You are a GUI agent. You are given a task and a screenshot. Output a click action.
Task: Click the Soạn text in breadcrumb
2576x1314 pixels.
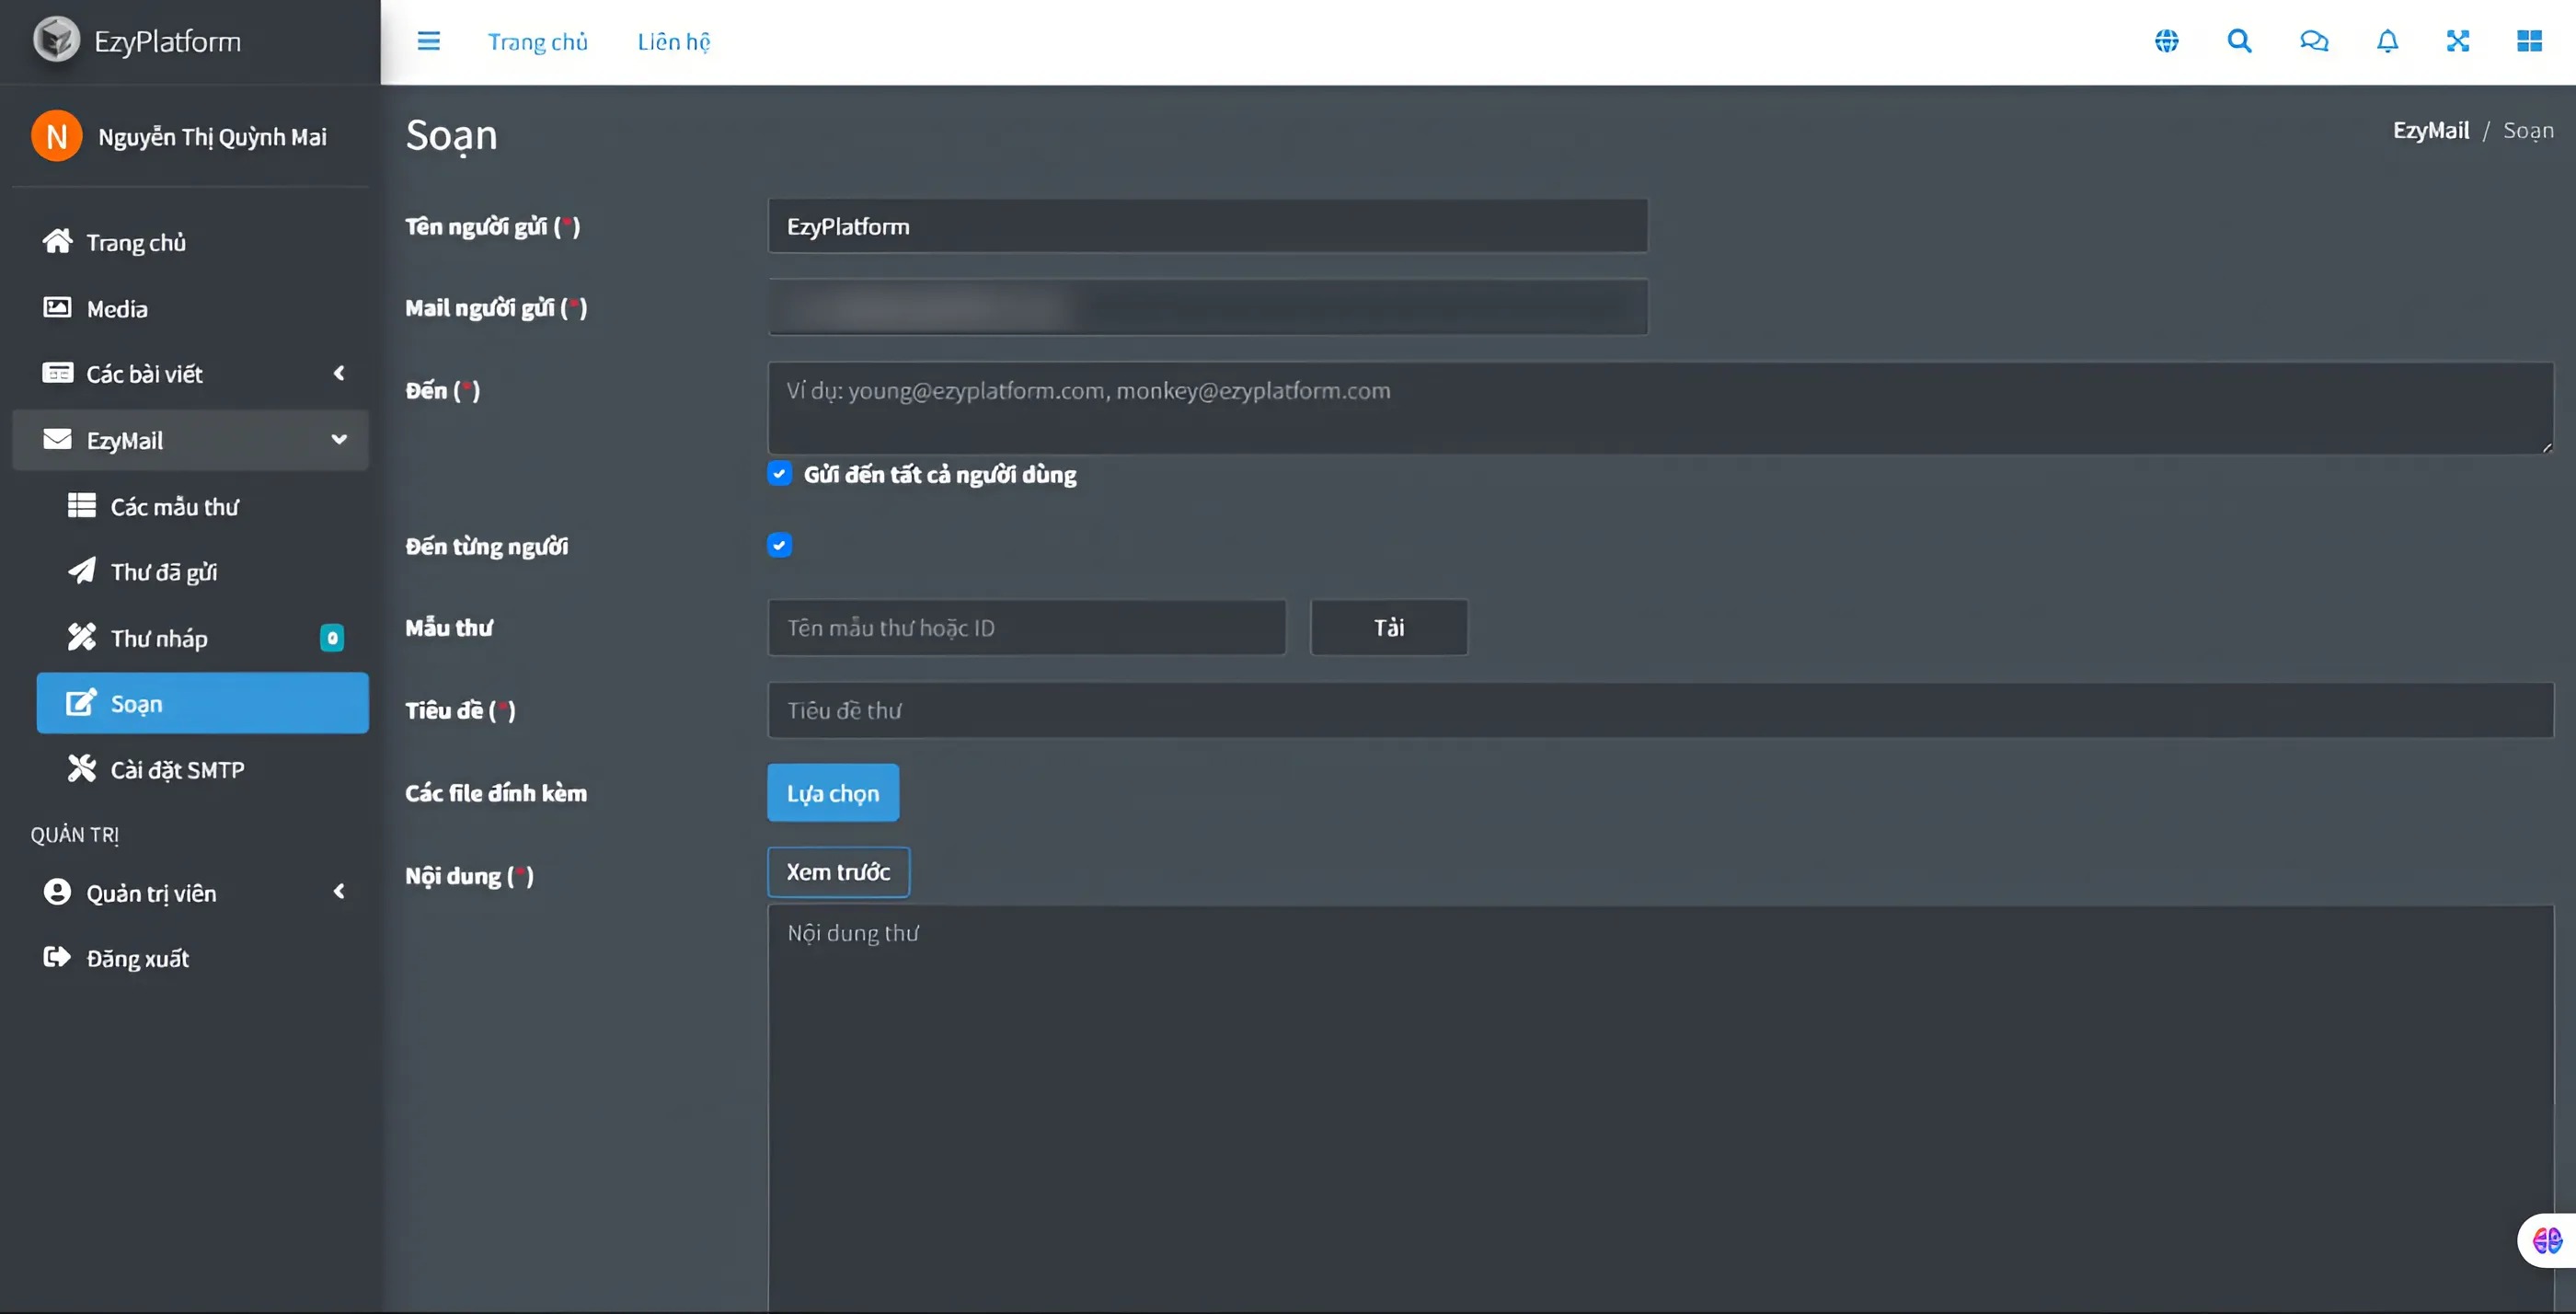click(2527, 130)
